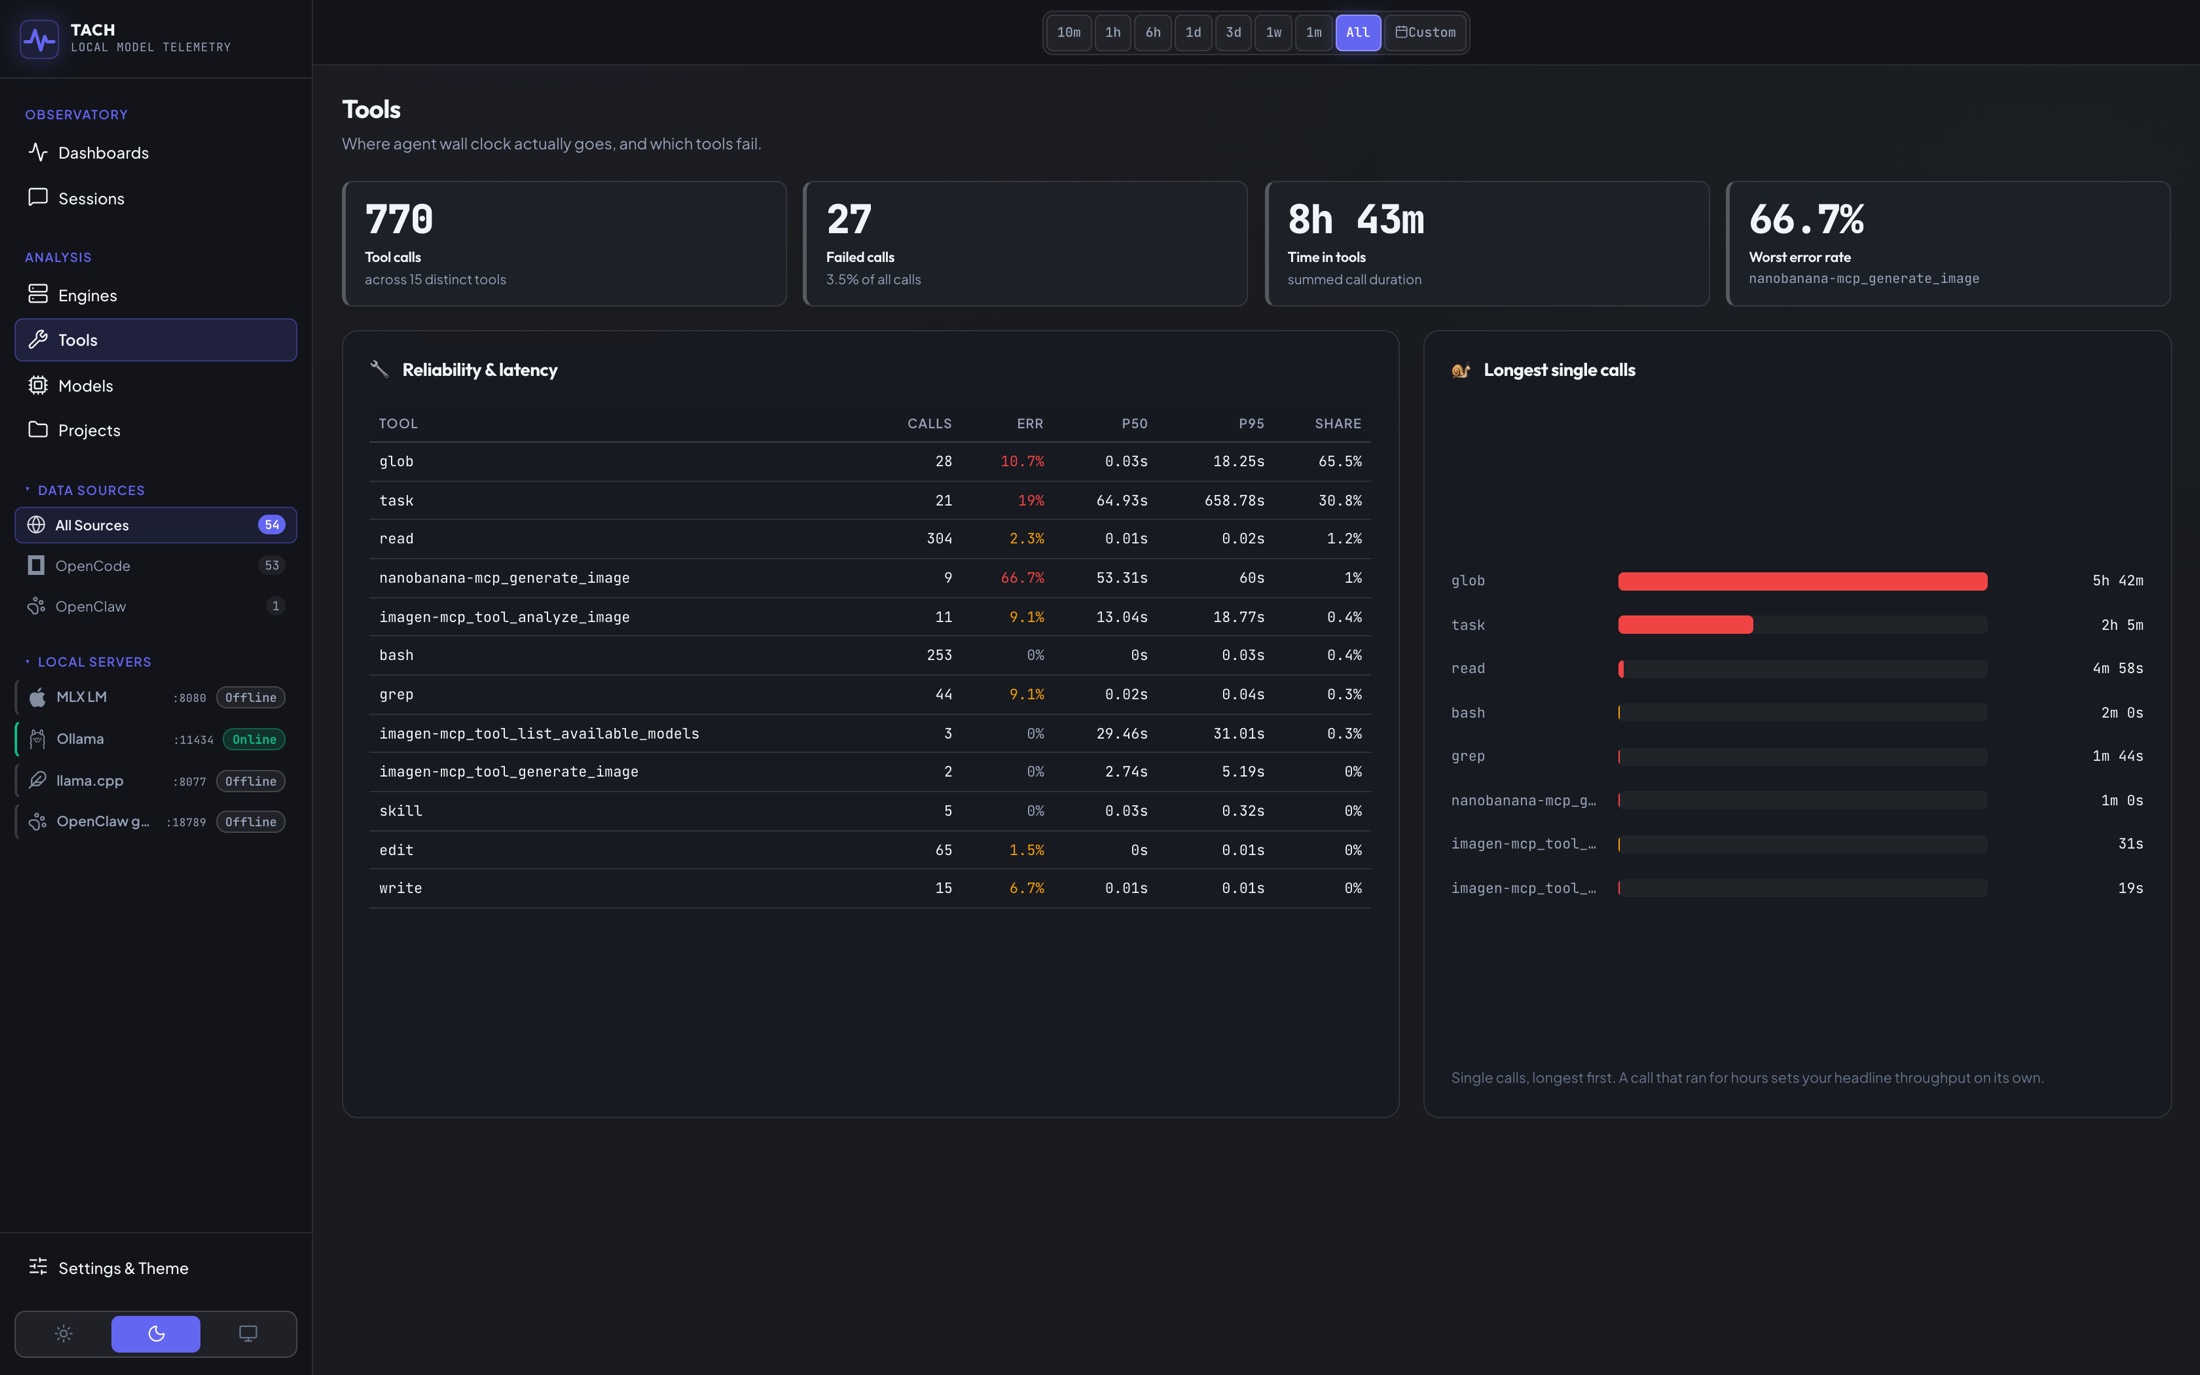Image resolution: width=2200 pixels, height=1375 pixels.
Task: Go to the Engines analysis page
Action: click(155, 295)
